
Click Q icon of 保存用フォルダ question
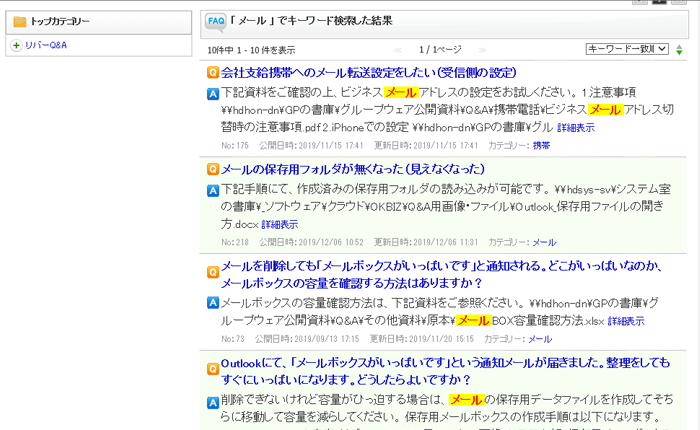point(213,169)
